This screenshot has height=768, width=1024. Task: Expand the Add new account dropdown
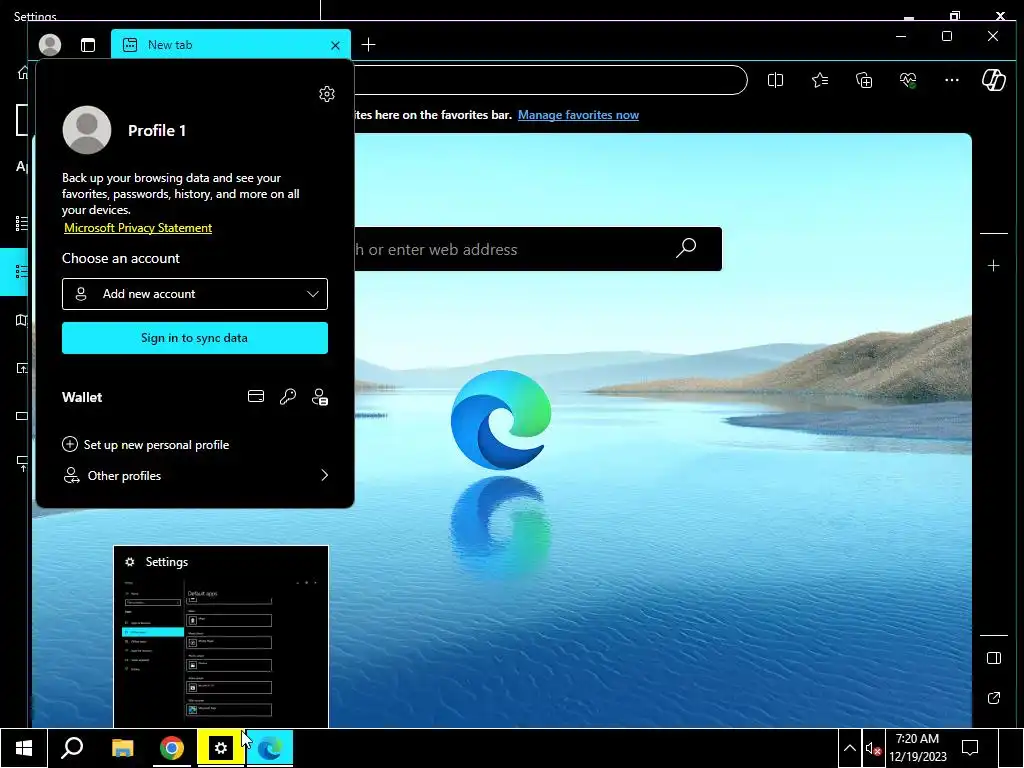195,294
